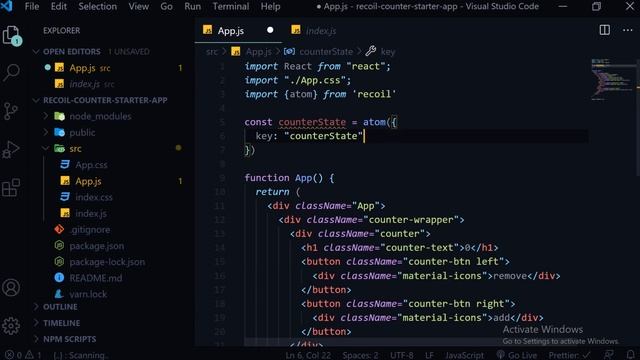
Task: Open the Edit menu
Action: [x=59, y=7]
